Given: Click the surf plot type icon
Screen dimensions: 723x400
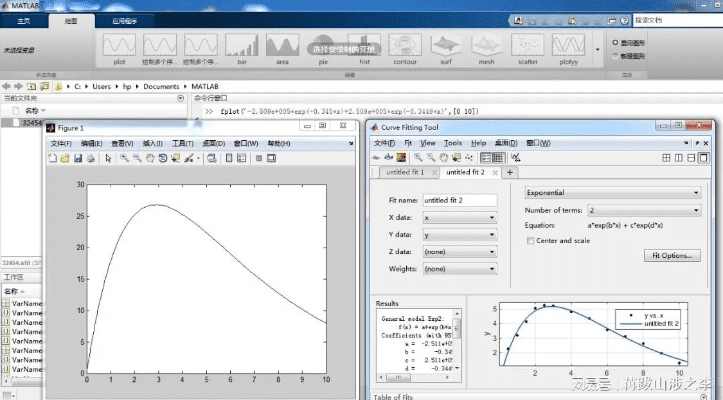Looking at the screenshot, I should 446,45.
